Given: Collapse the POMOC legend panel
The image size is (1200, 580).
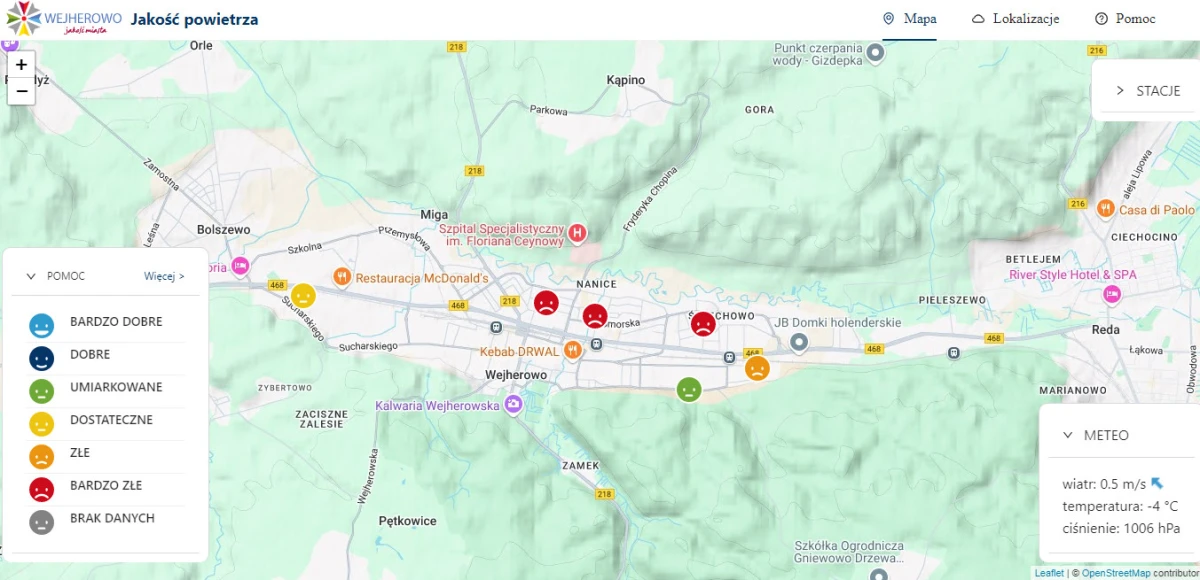Looking at the screenshot, I should coord(31,276).
